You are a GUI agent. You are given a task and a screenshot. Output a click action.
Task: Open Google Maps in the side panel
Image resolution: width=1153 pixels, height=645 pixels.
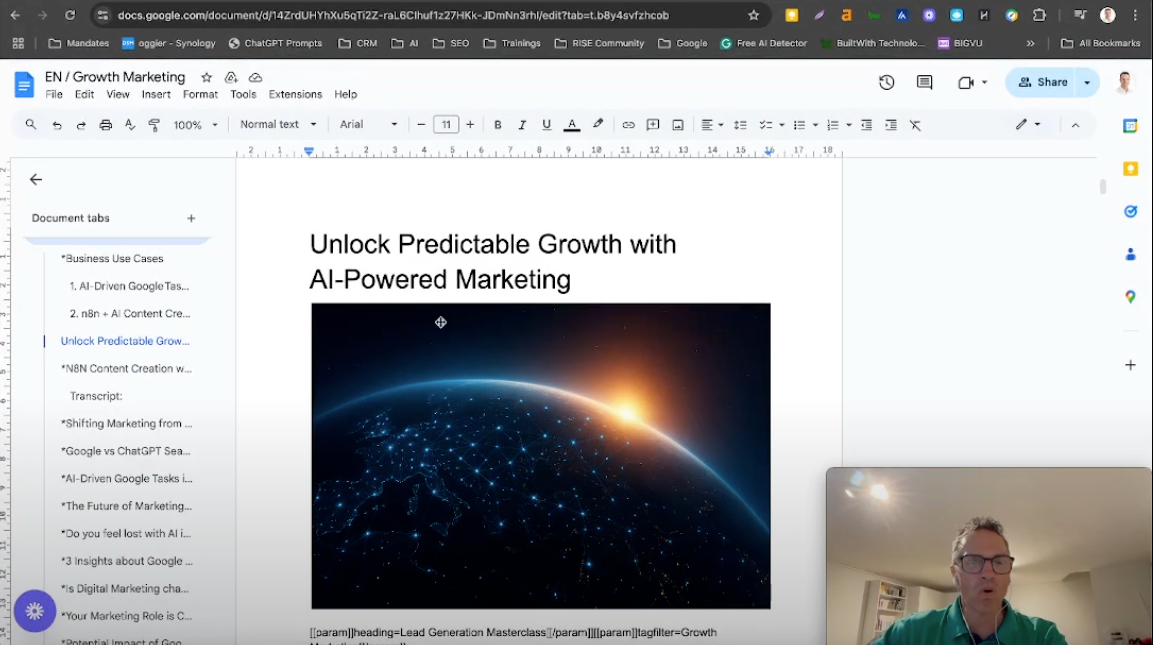1130,297
